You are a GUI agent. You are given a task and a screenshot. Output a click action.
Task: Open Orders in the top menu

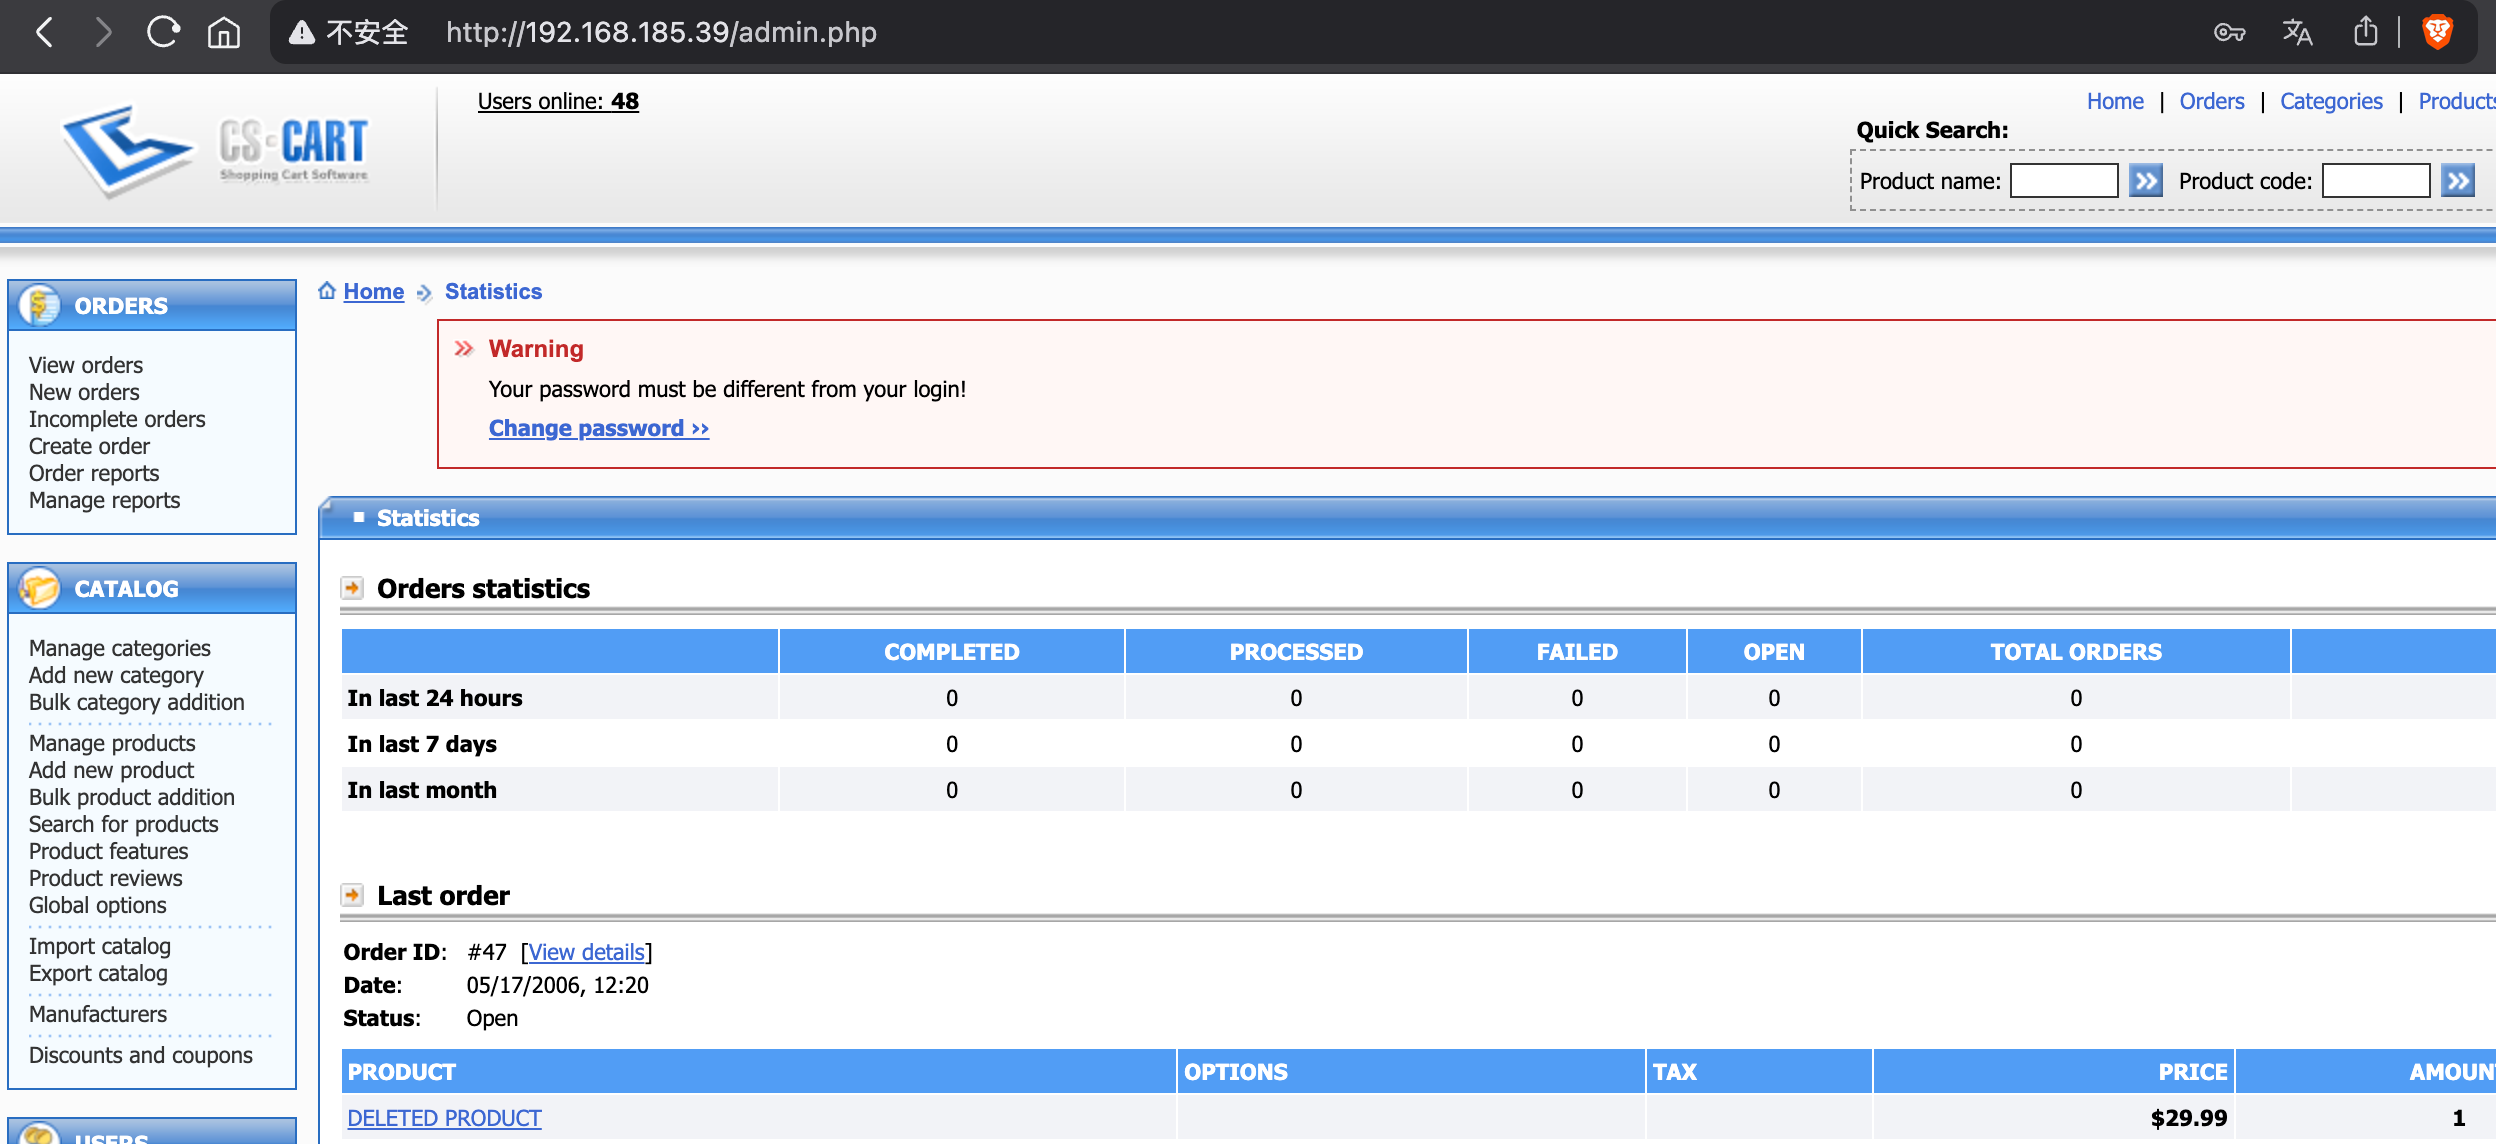2211,101
